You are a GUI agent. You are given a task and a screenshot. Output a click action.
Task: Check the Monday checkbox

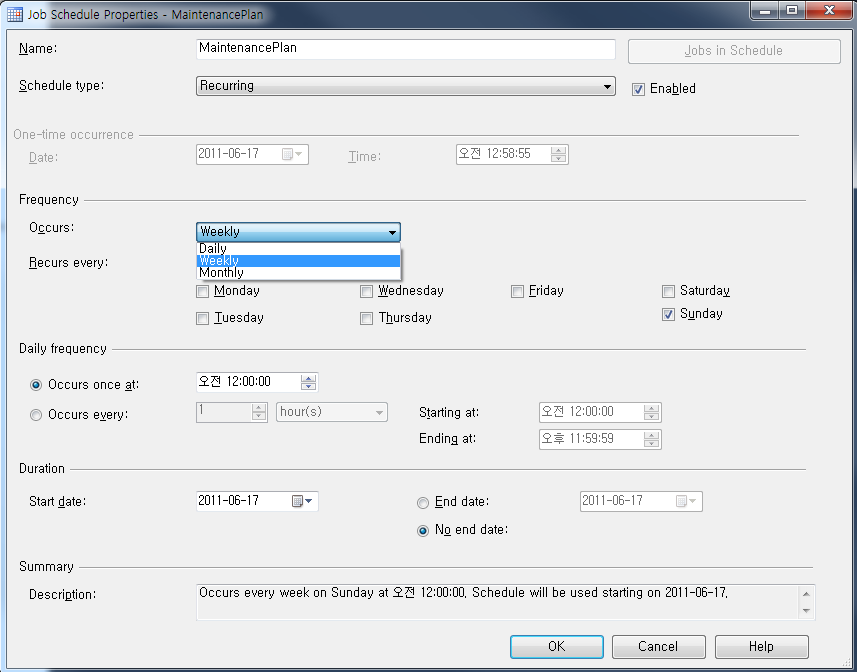click(202, 291)
